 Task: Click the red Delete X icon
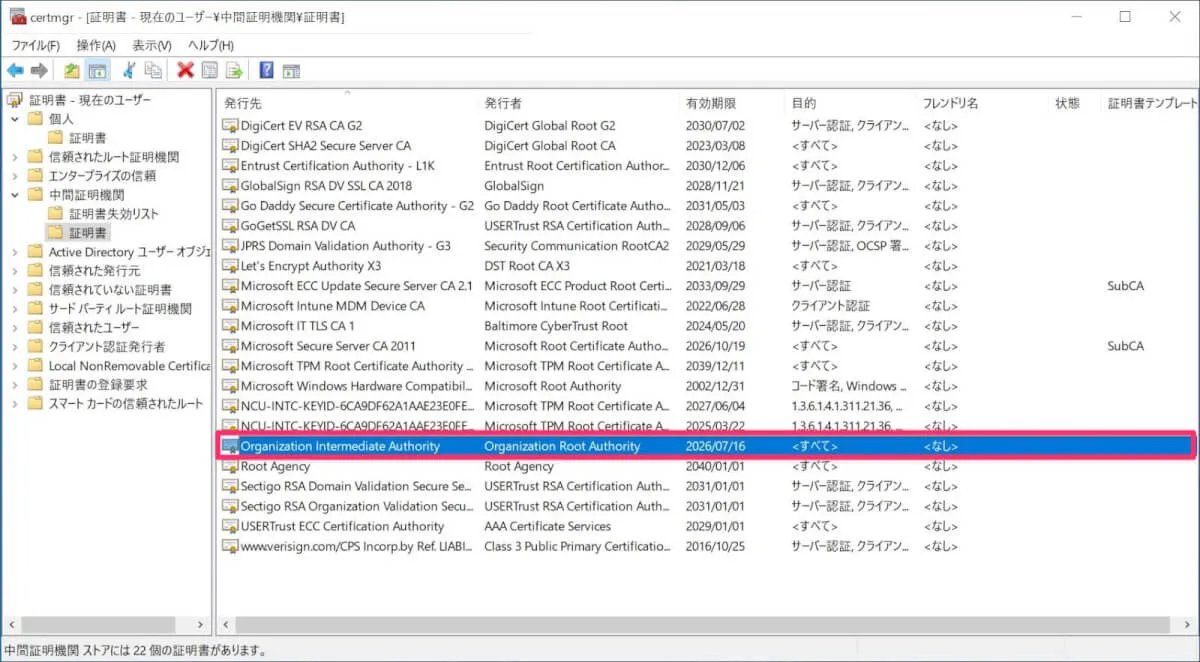(185, 70)
